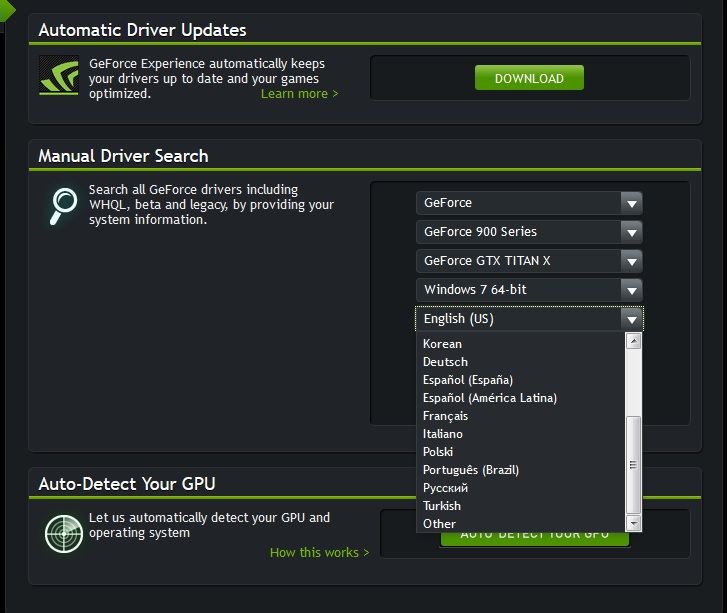Choose Other from the language list
The height and width of the screenshot is (613, 727).
coord(521,524)
